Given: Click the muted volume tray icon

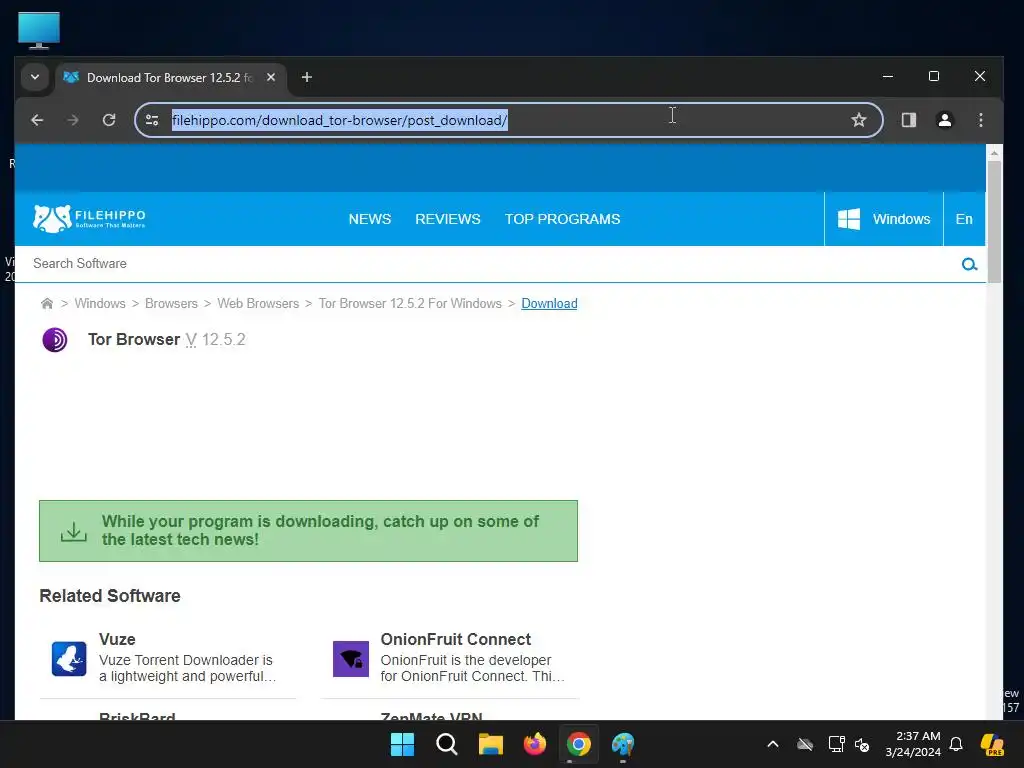Looking at the screenshot, I should 862,744.
